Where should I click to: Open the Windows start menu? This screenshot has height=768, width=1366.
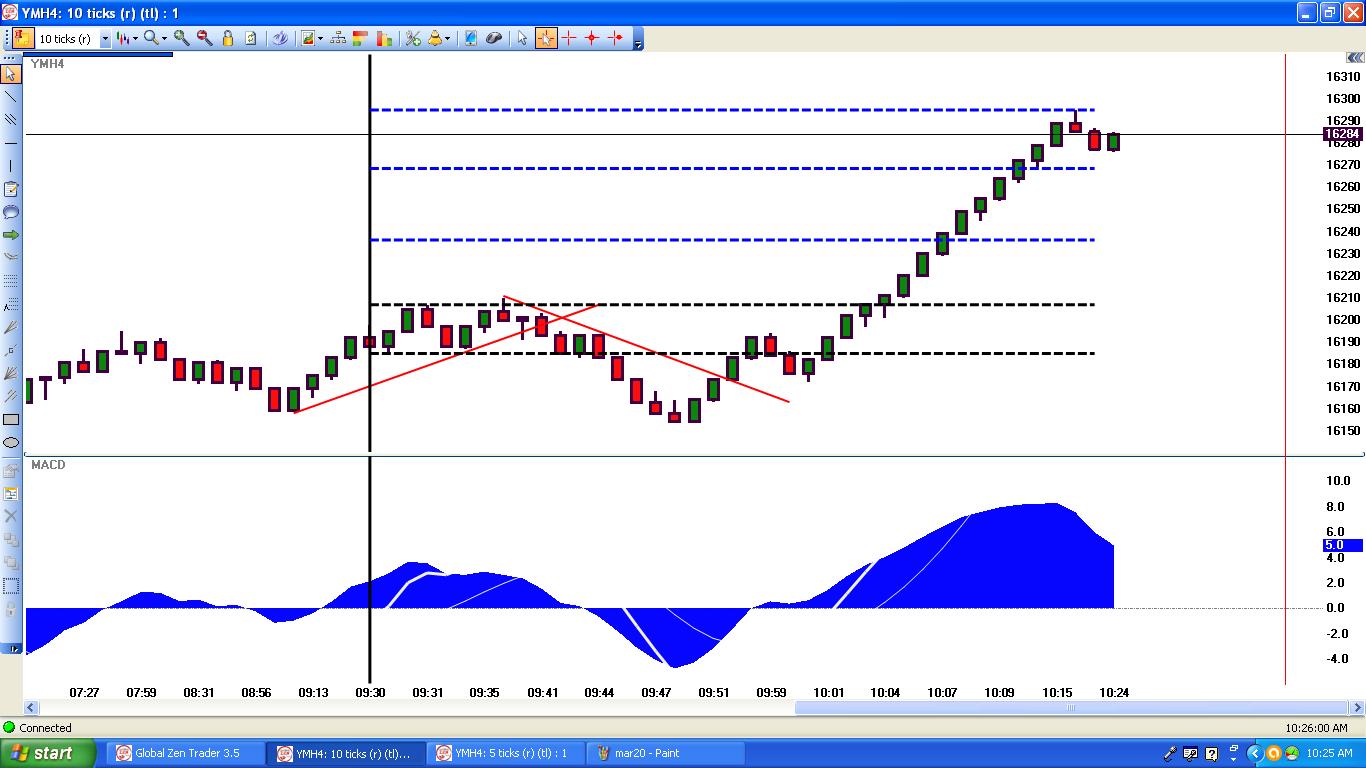tap(48, 753)
